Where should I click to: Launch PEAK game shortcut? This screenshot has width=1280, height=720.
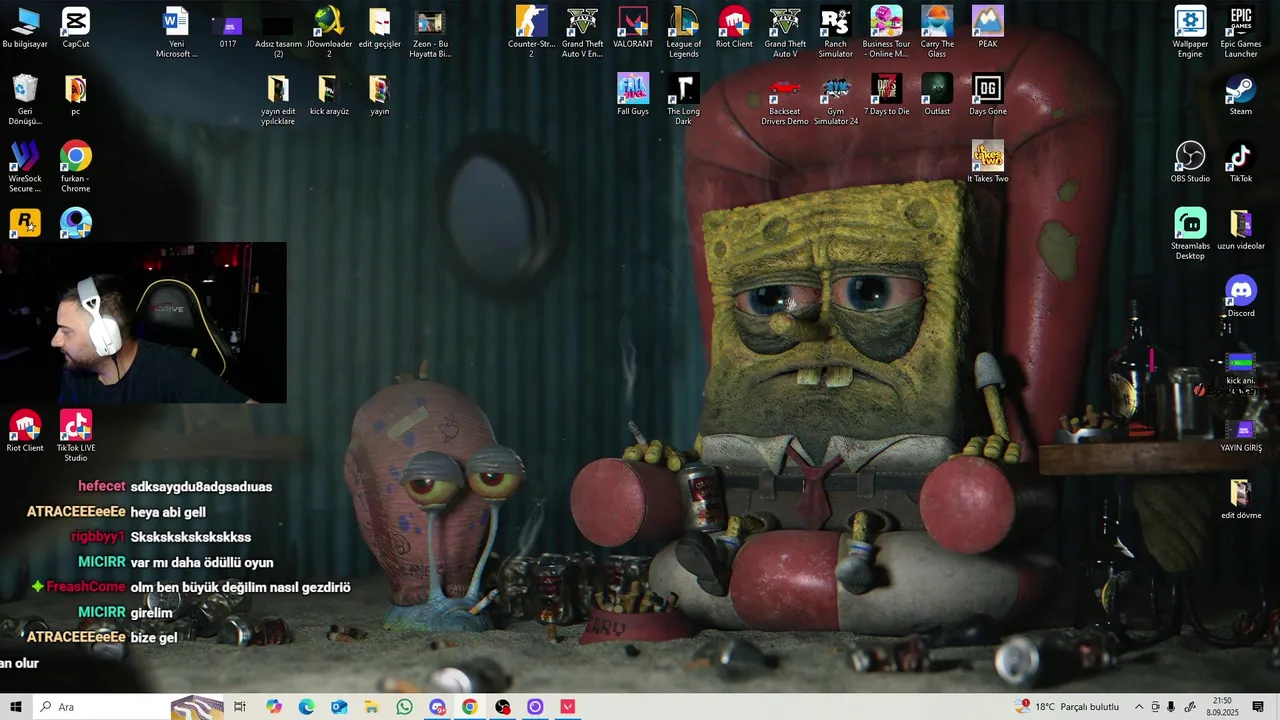pos(988,28)
